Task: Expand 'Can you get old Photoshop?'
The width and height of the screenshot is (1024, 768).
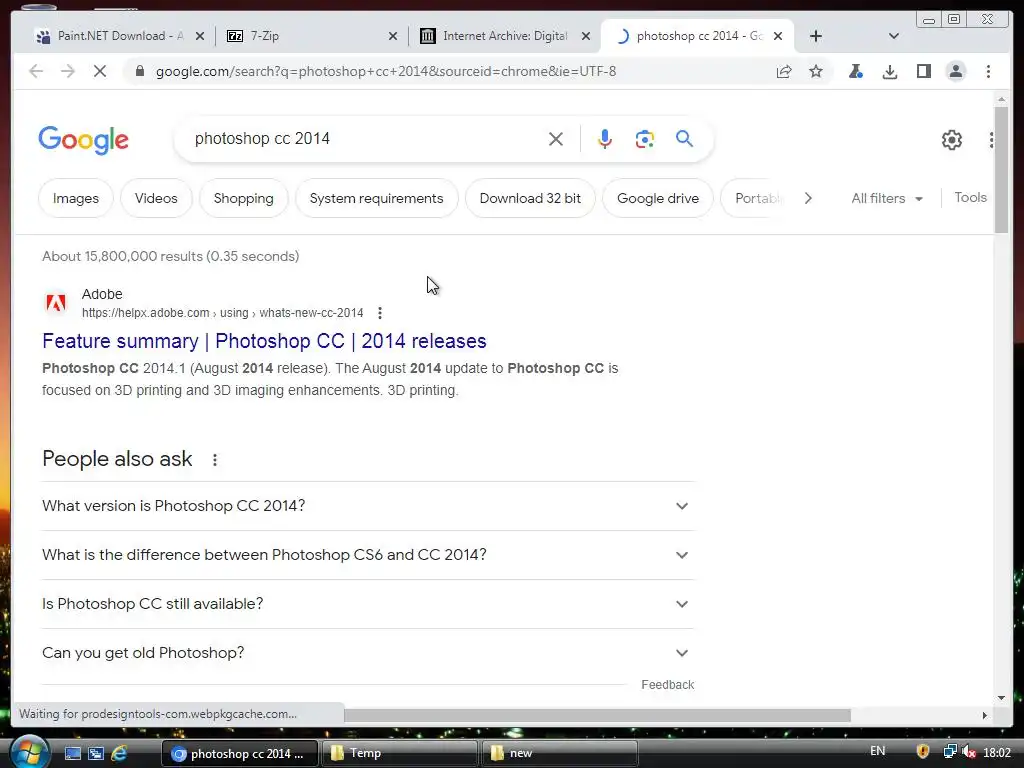Action: pos(368,653)
